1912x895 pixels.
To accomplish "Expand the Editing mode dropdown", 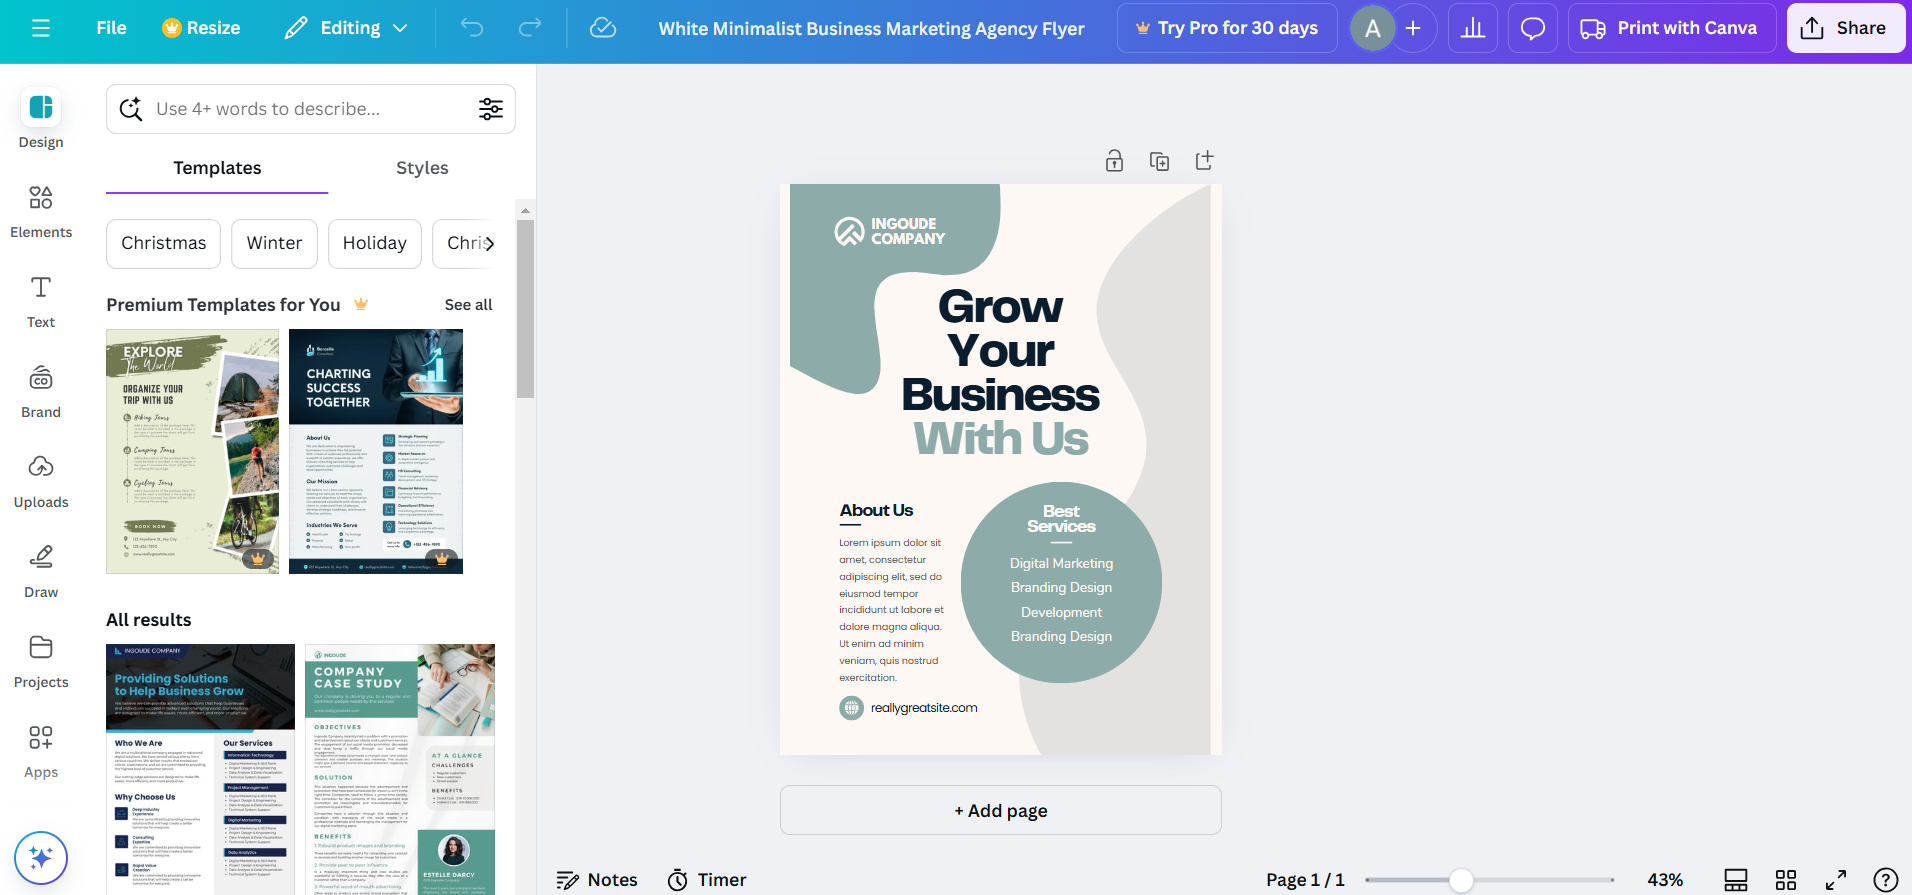I will 346,28.
